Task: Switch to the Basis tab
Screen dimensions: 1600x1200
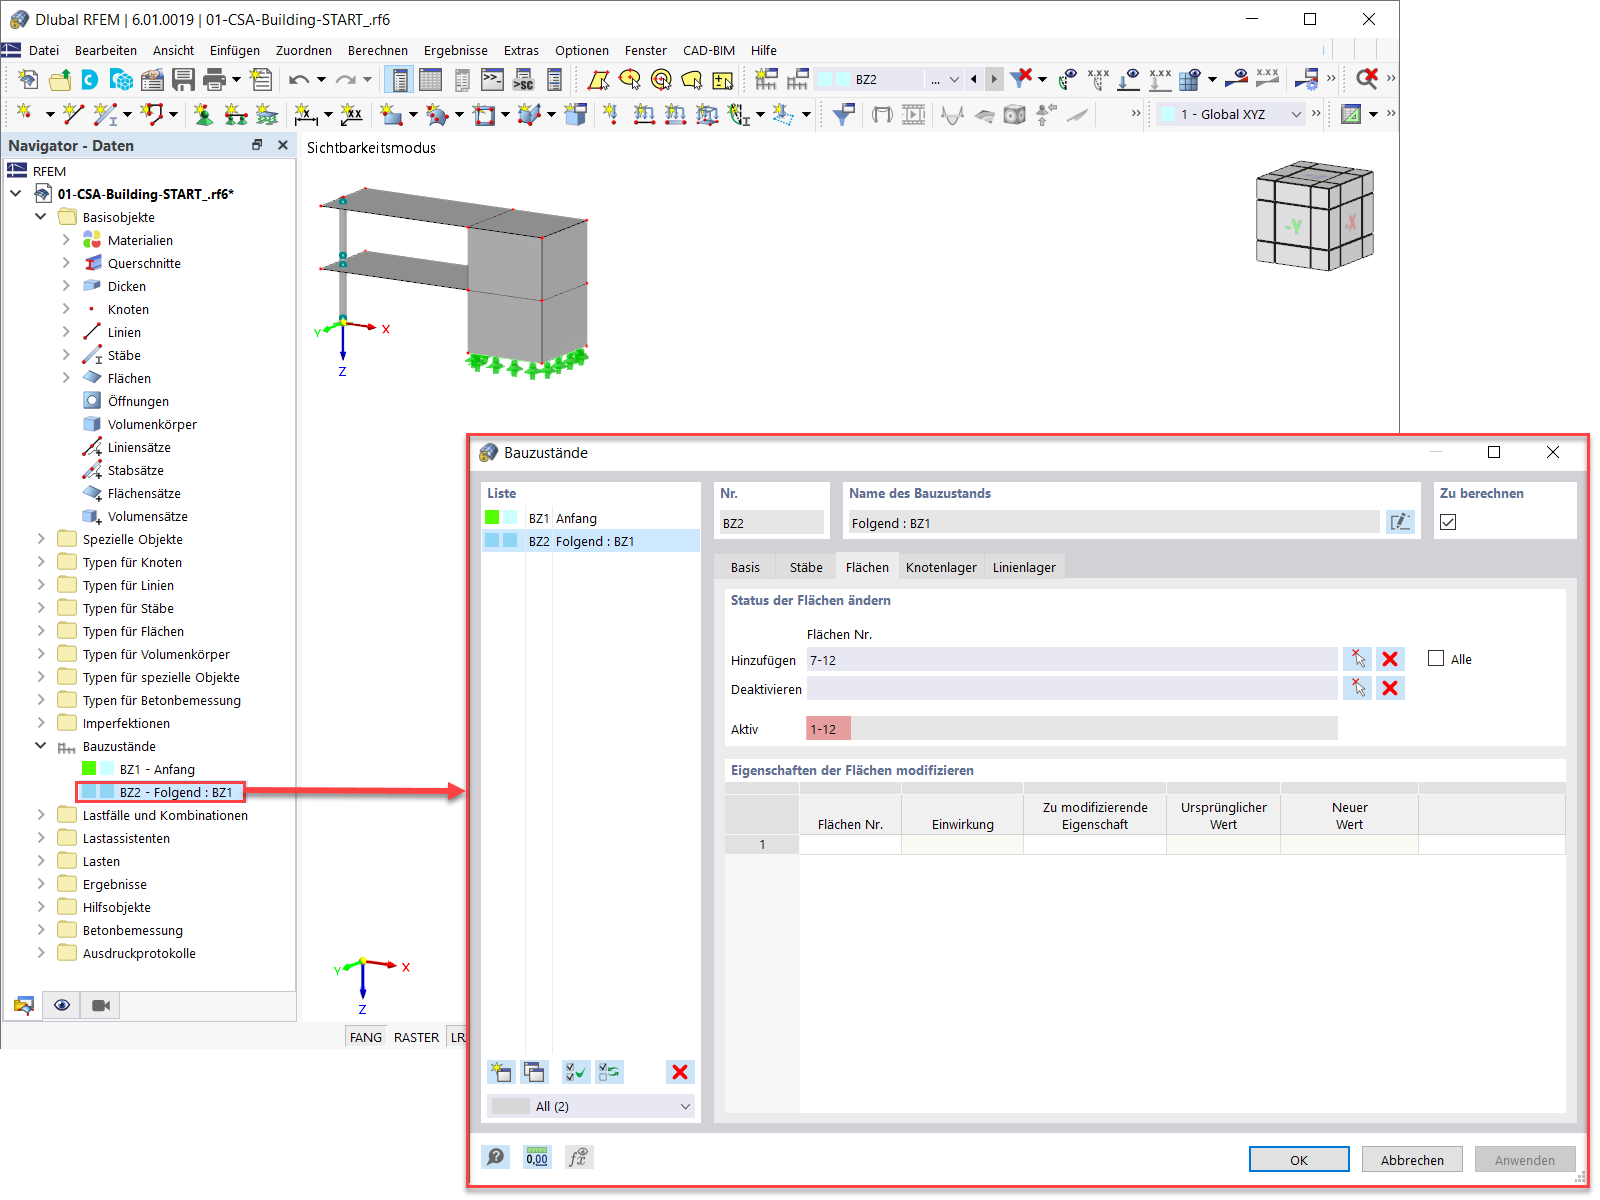Action: [x=745, y=567]
